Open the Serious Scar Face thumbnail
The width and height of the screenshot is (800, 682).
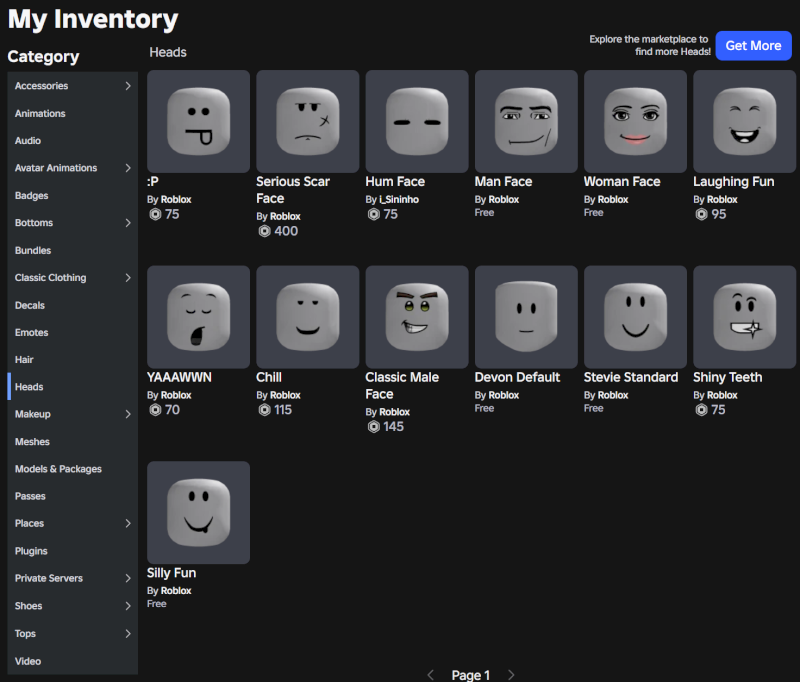click(x=308, y=121)
